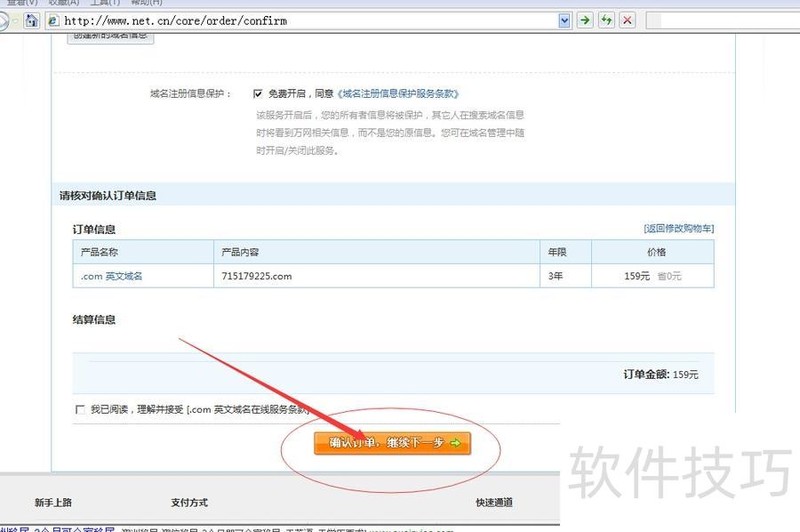Click the 产品名称 column header
Screen dimensions: 800x532
click(143, 252)
